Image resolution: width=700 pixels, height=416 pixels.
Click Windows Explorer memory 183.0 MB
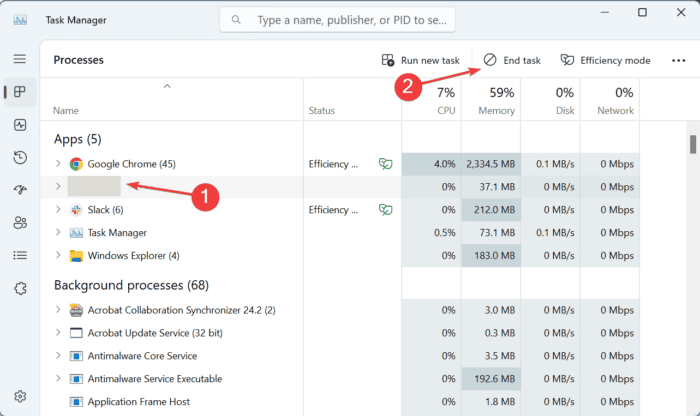pyautogui.click(x=494, y=256)
